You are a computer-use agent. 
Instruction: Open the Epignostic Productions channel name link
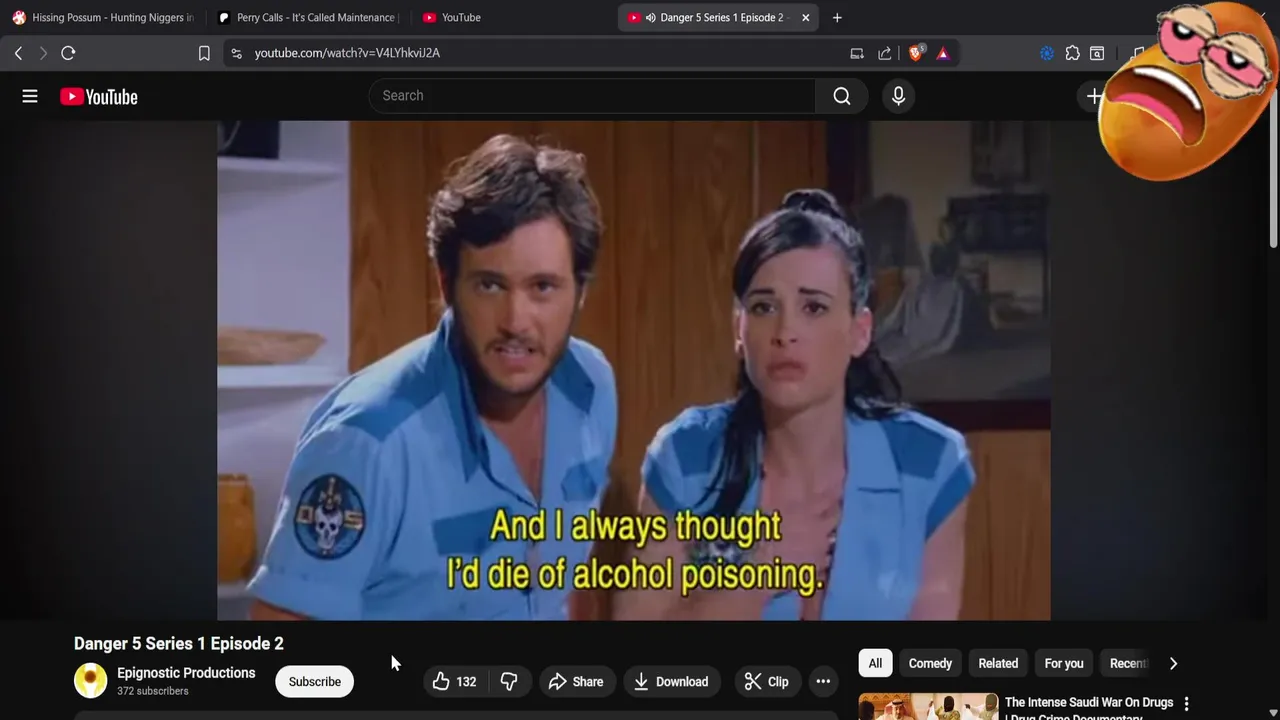click(186, 673)
